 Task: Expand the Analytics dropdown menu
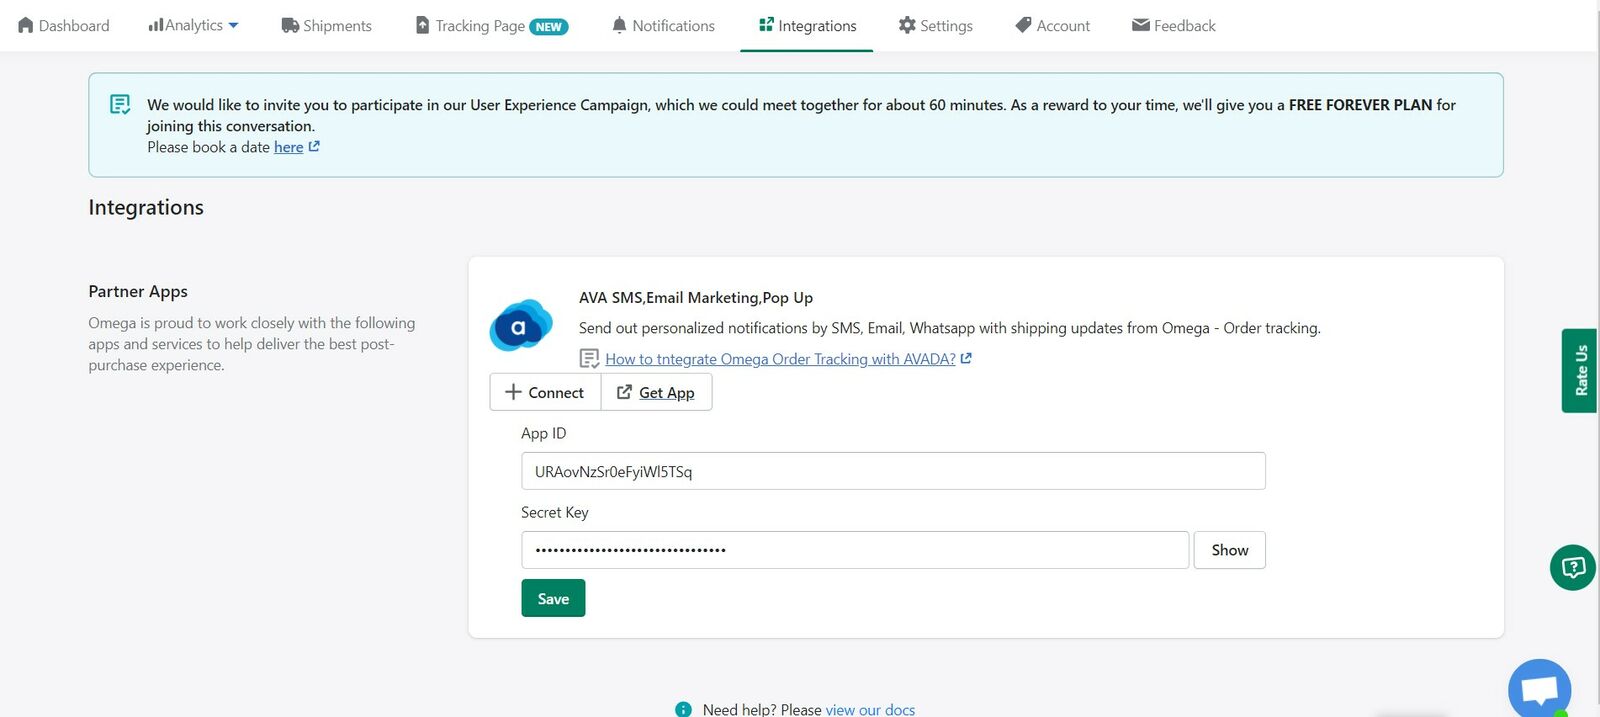click(x=193, y=26)
